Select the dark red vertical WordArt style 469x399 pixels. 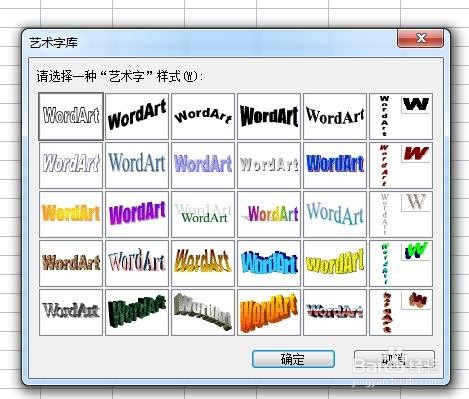401,165
